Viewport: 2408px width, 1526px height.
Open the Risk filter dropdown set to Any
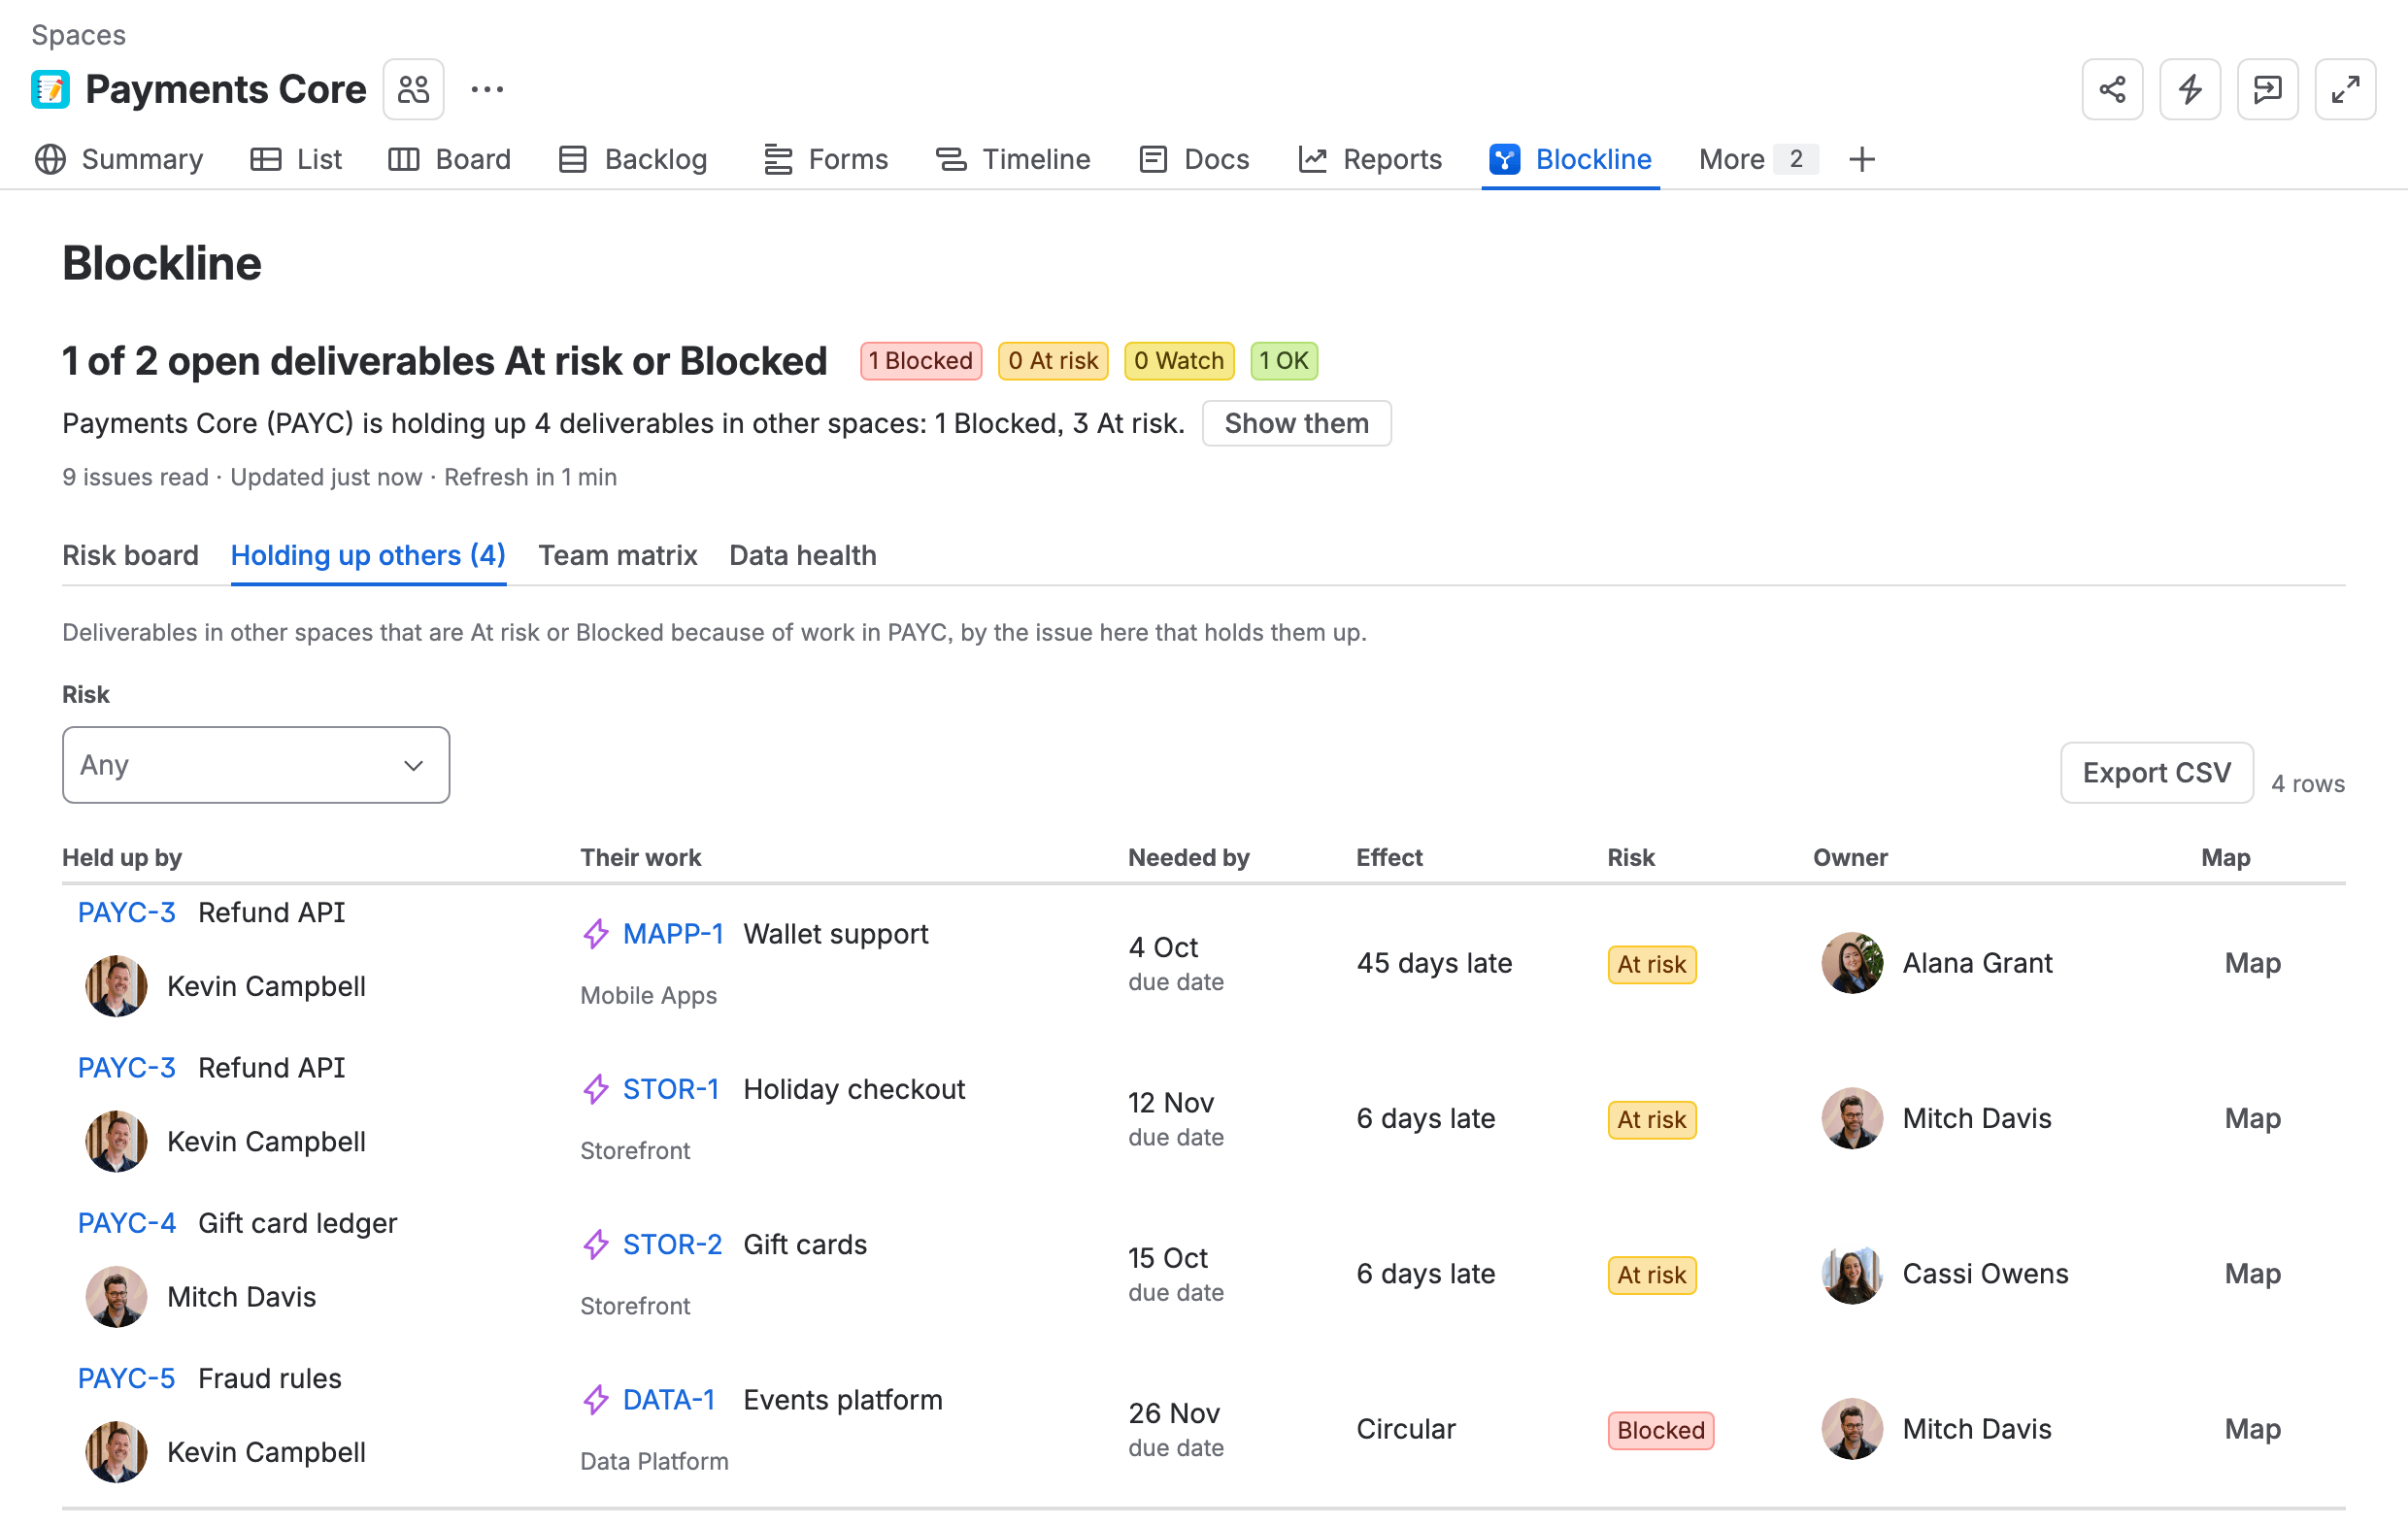point(256,765)
